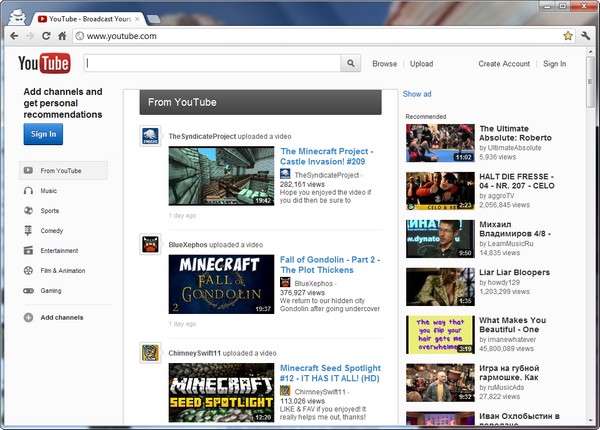Viewport: 600px width, 430px height.
Task: Open the Entertainment category
Action: (59, 251)
